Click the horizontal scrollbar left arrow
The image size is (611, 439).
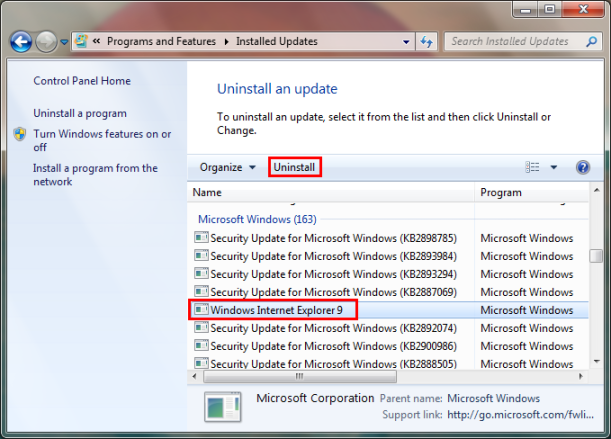pyautogui.click(x=194, y=376)
